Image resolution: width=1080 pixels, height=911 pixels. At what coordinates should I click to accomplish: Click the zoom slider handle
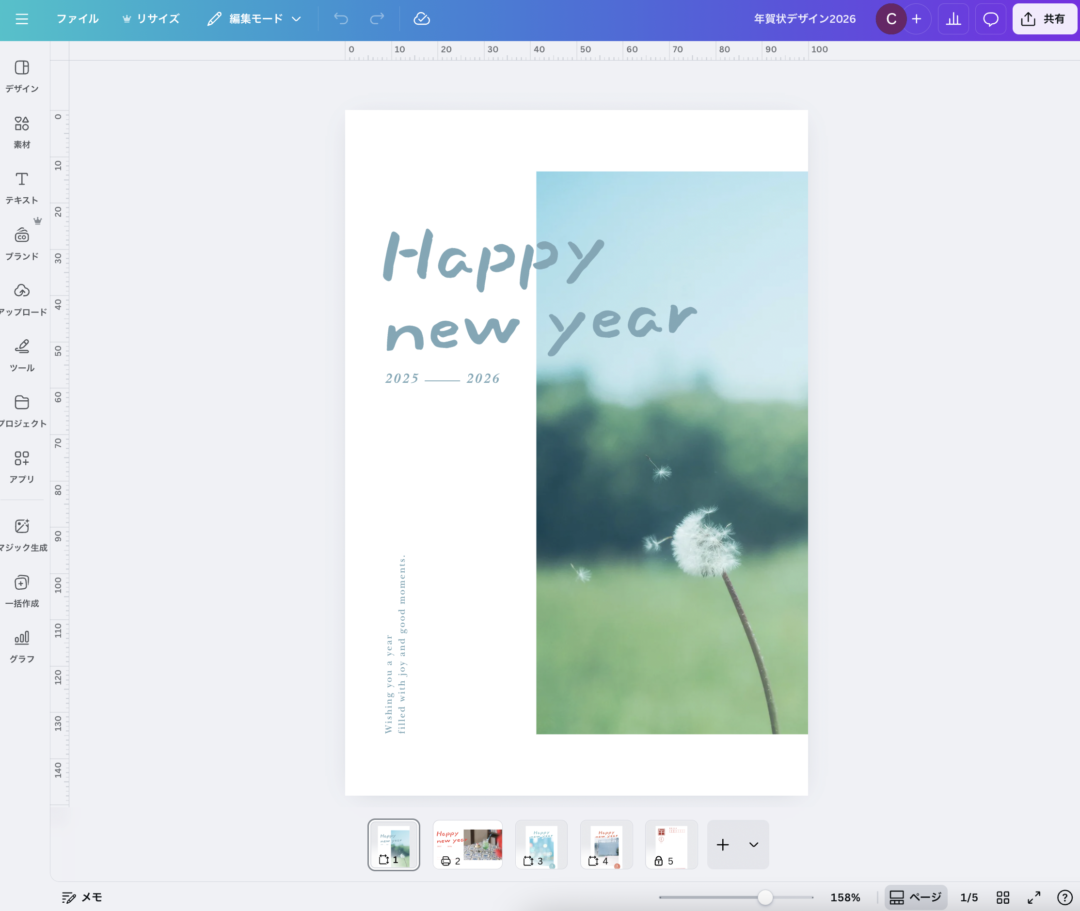click(765, 897)
